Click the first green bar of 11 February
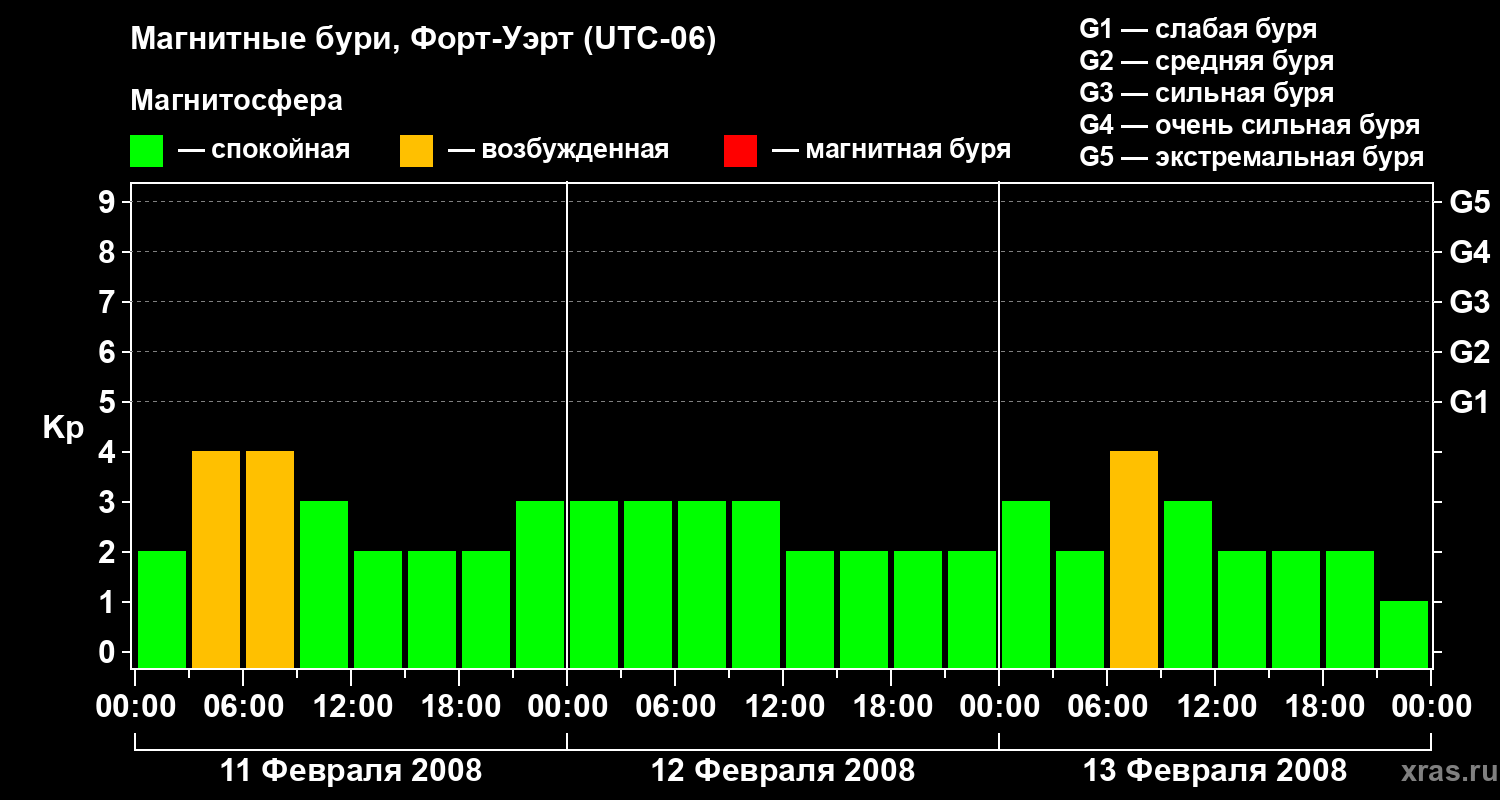The height and width of the screenshot is (800, 1500). (162, 609)
